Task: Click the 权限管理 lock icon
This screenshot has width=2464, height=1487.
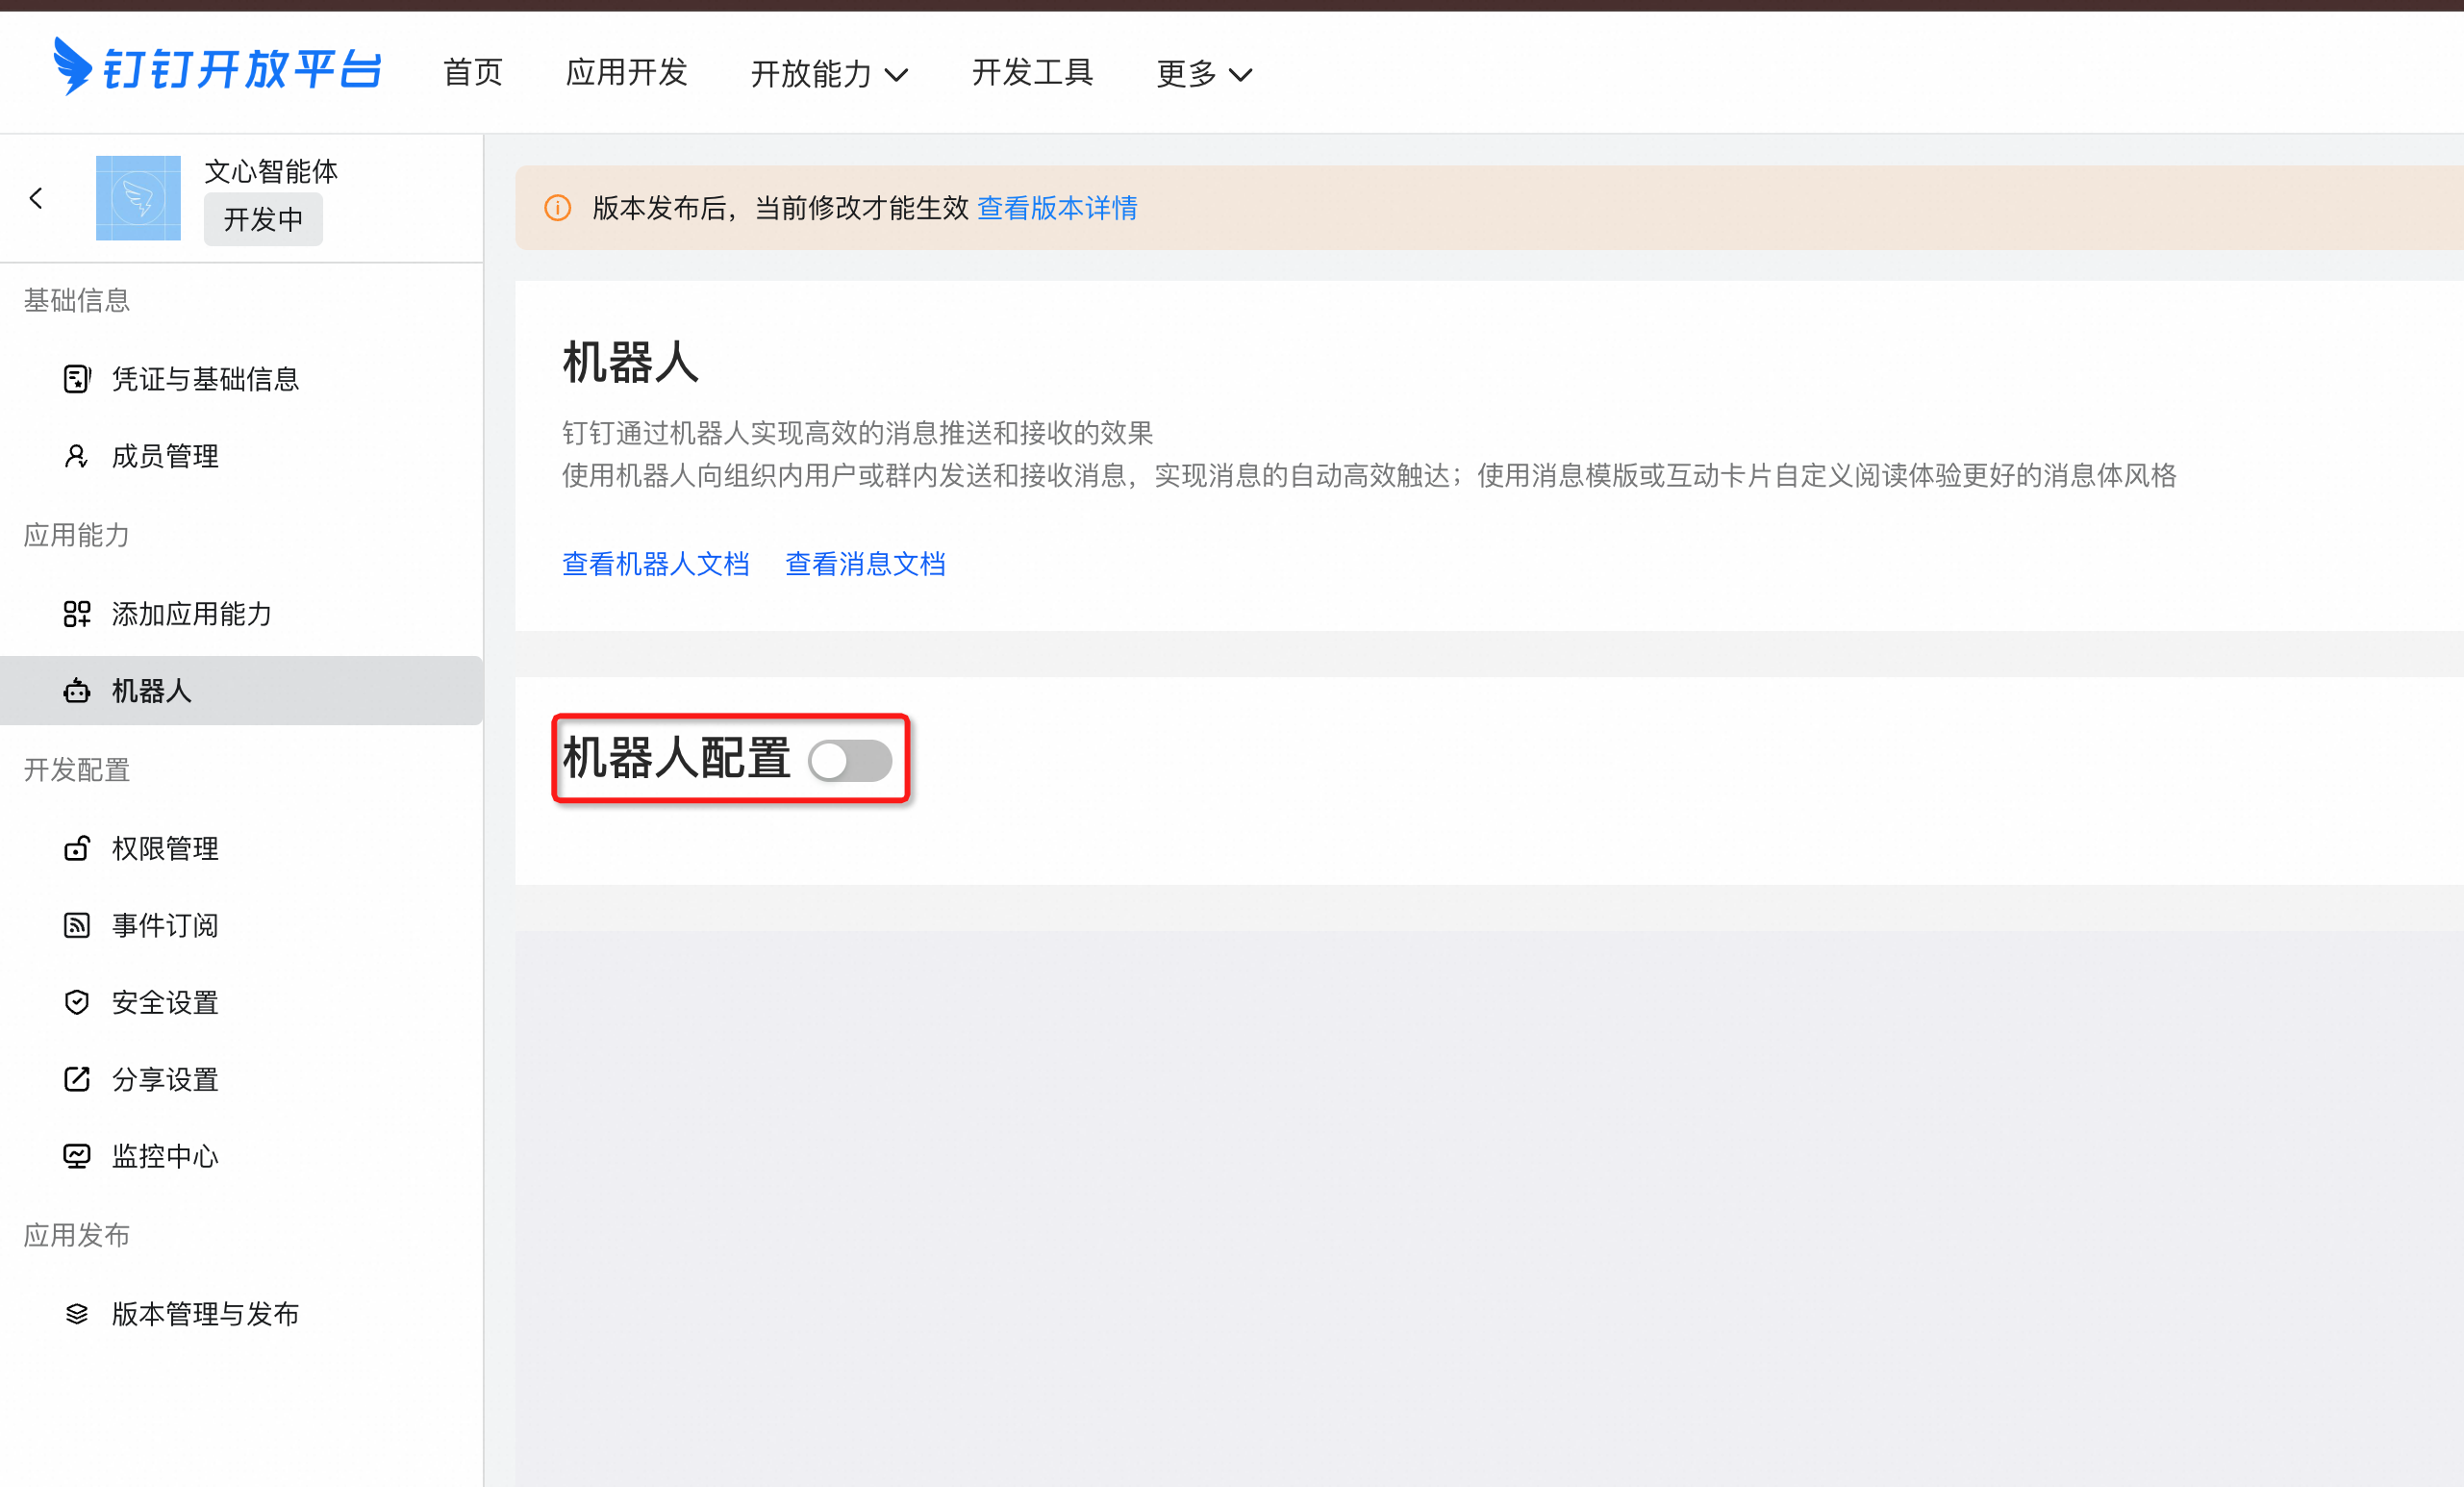Action: pos(77,848)
